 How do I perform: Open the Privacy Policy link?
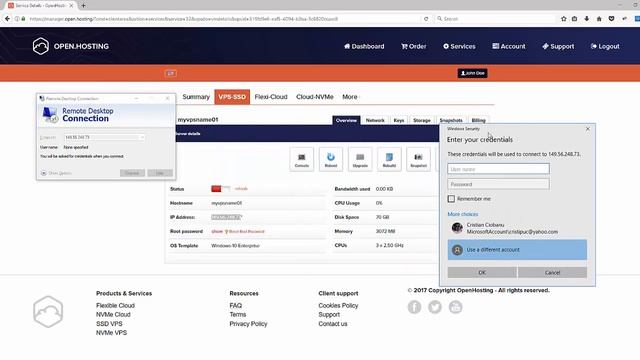coord(248,324)
